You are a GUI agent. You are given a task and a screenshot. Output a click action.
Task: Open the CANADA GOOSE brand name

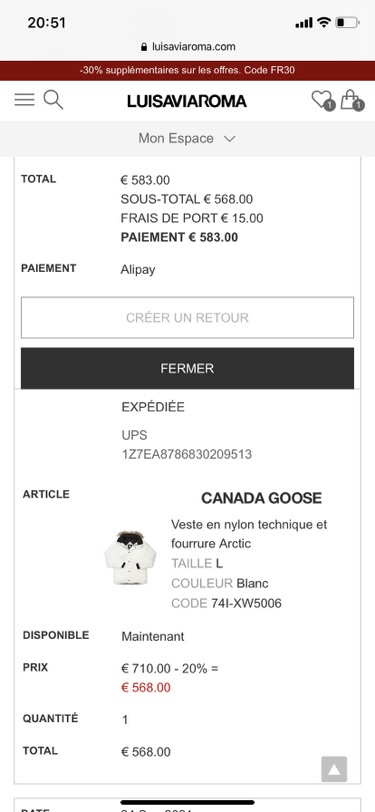[262, 498]
